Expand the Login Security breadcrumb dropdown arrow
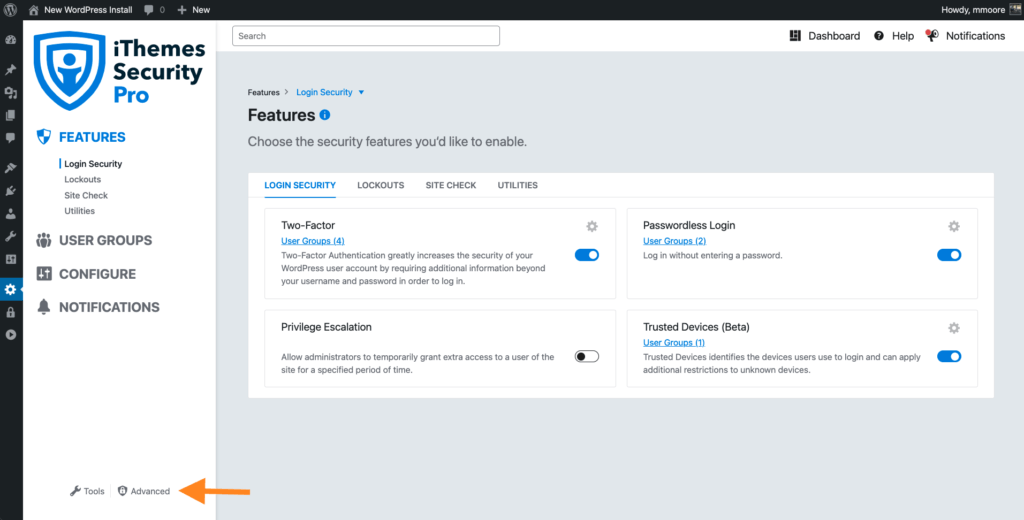Viewport: 1024px width, 520px height. [361, 93]
